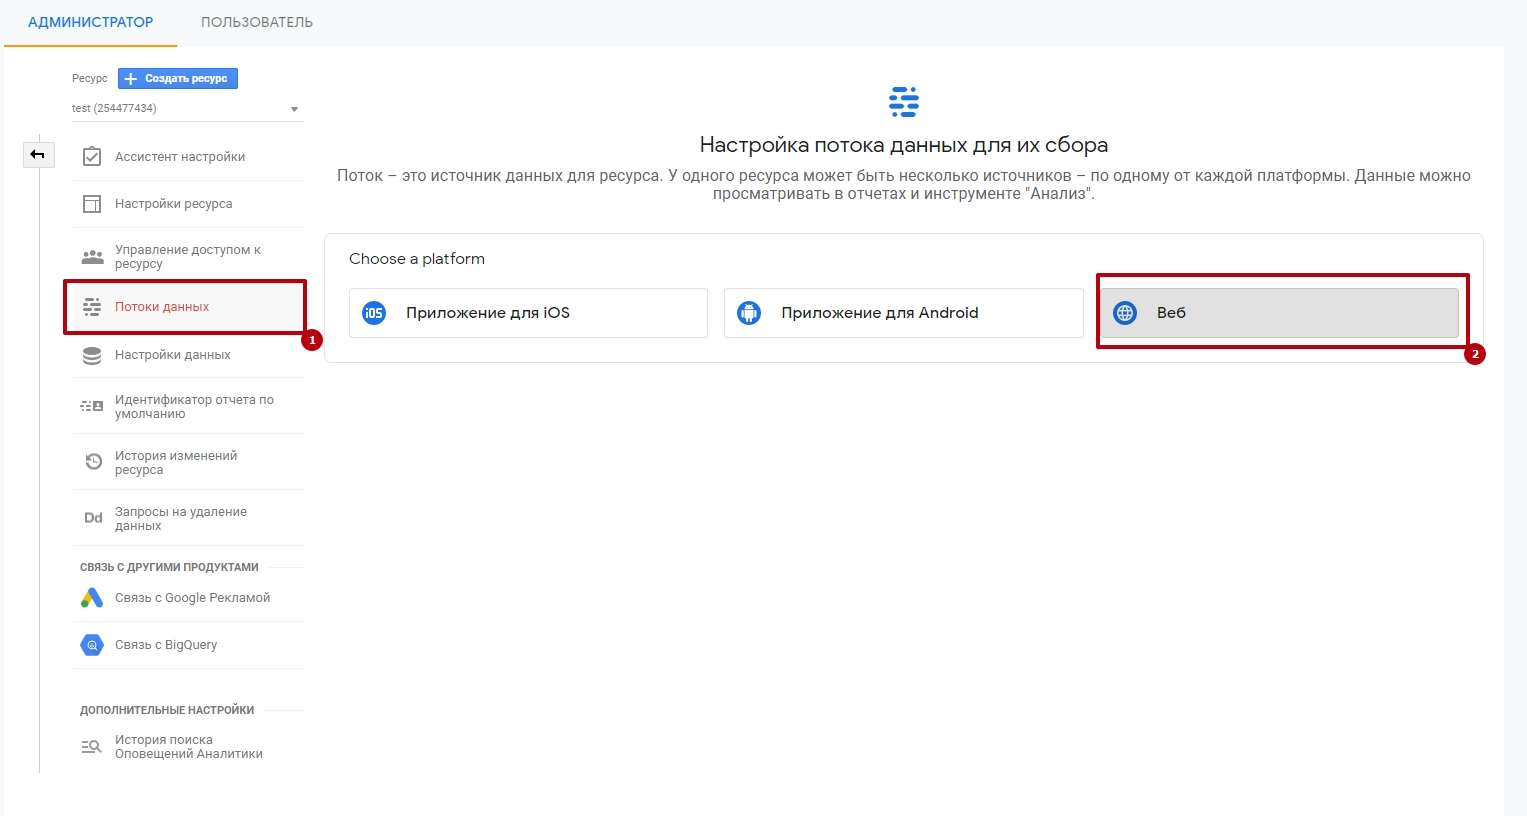Click the Веб globe icon
The width and height of the screenshot is (1527, 816).
1125,313
